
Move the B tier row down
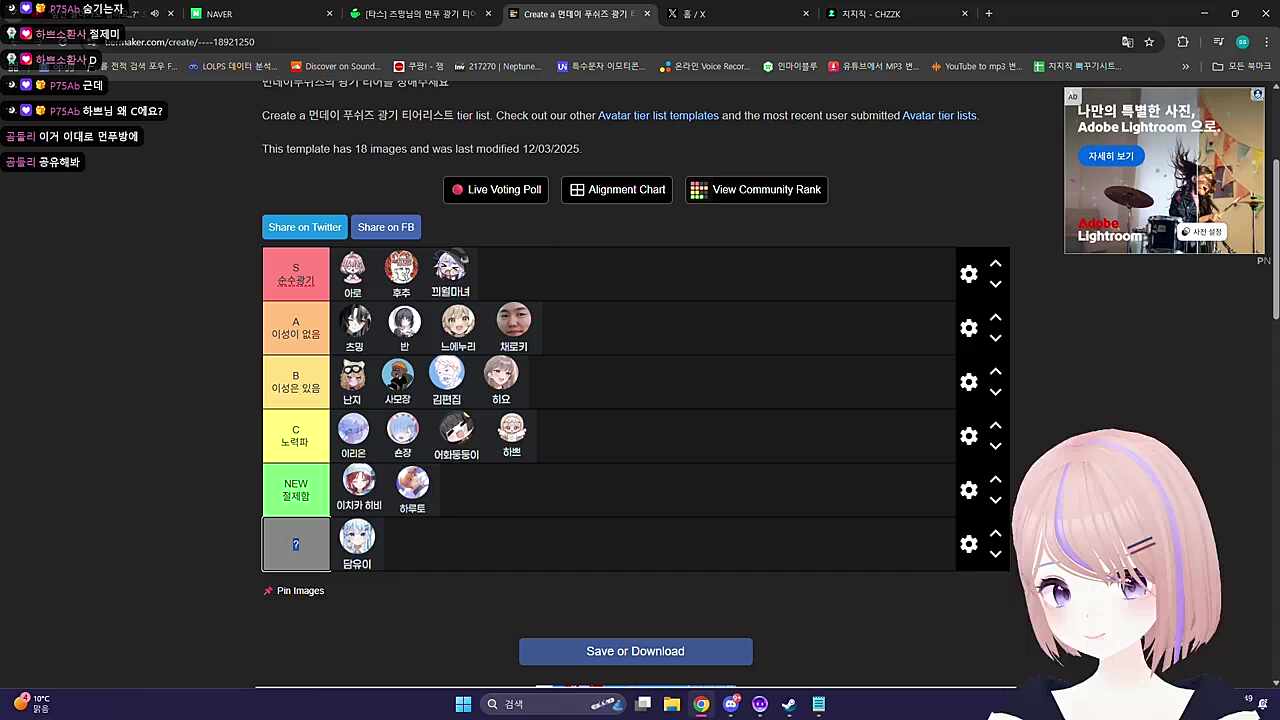point(995,392)
